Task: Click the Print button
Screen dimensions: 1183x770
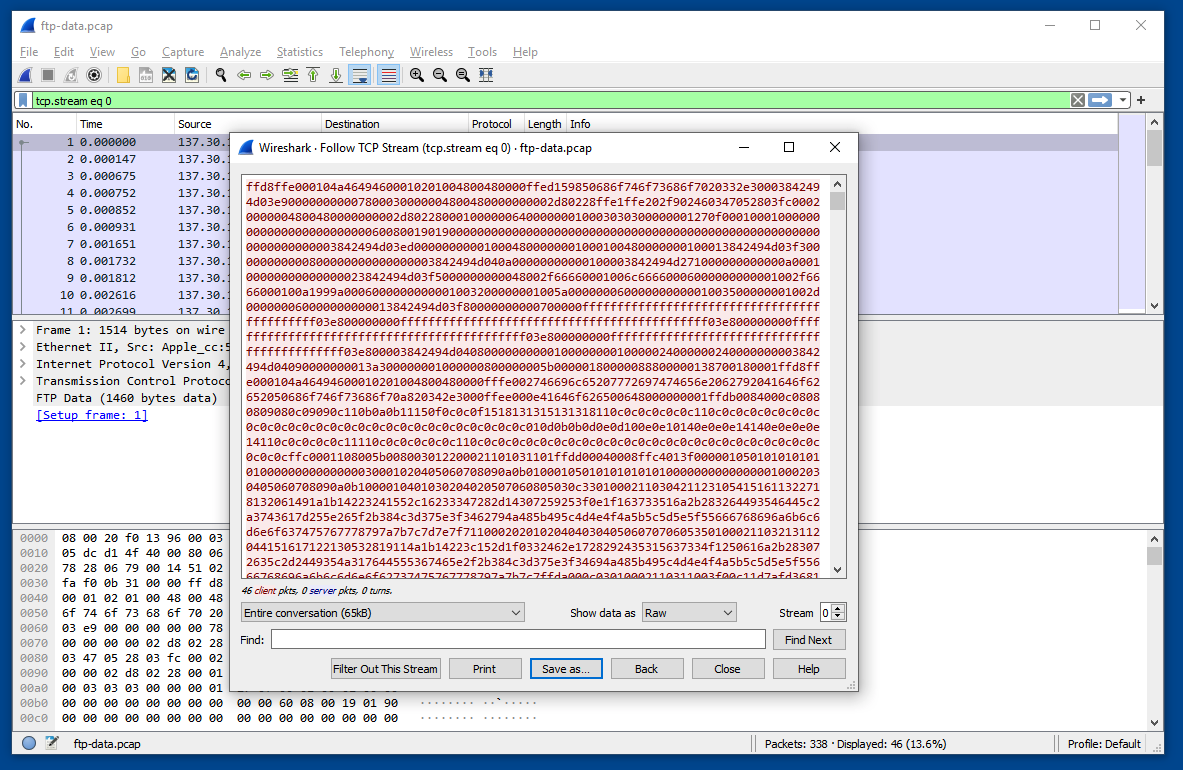Action: 484,669
